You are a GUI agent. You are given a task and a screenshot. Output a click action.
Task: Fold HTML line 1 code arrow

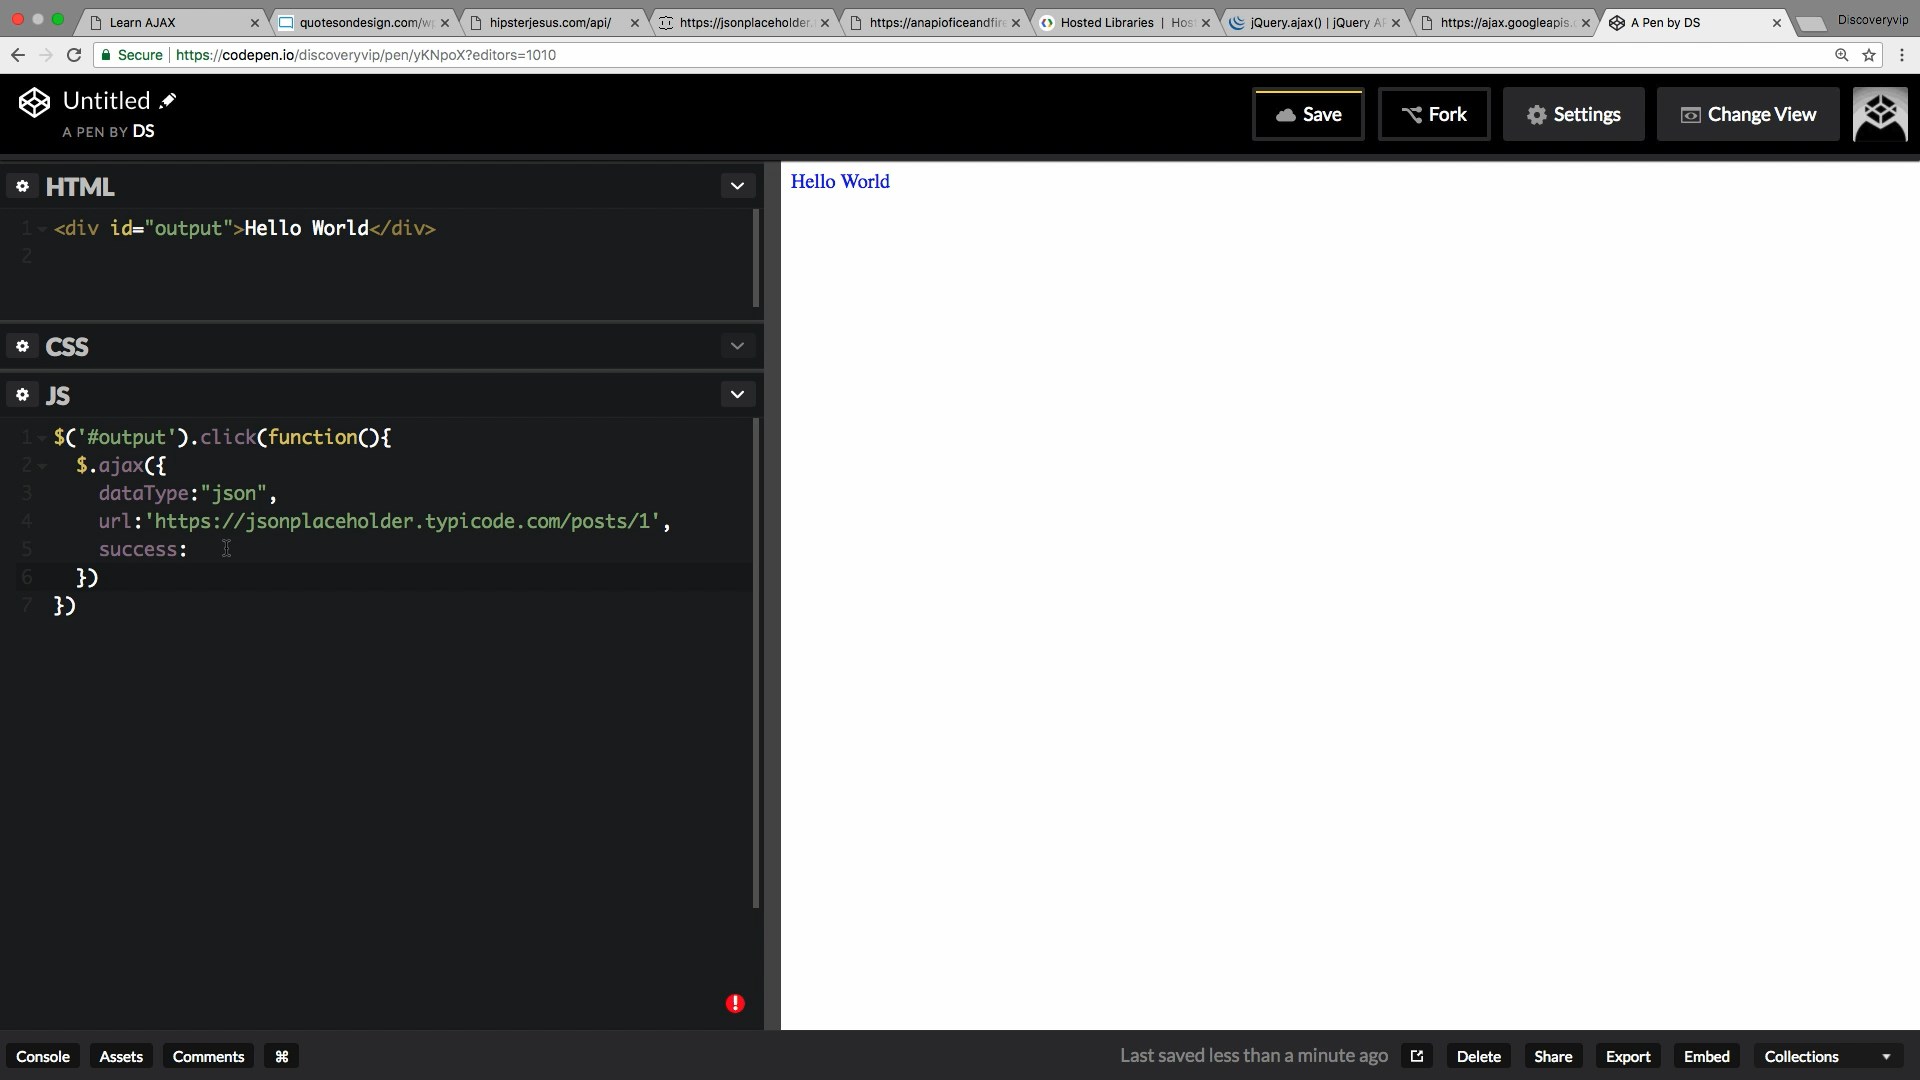tap(42, 229)
